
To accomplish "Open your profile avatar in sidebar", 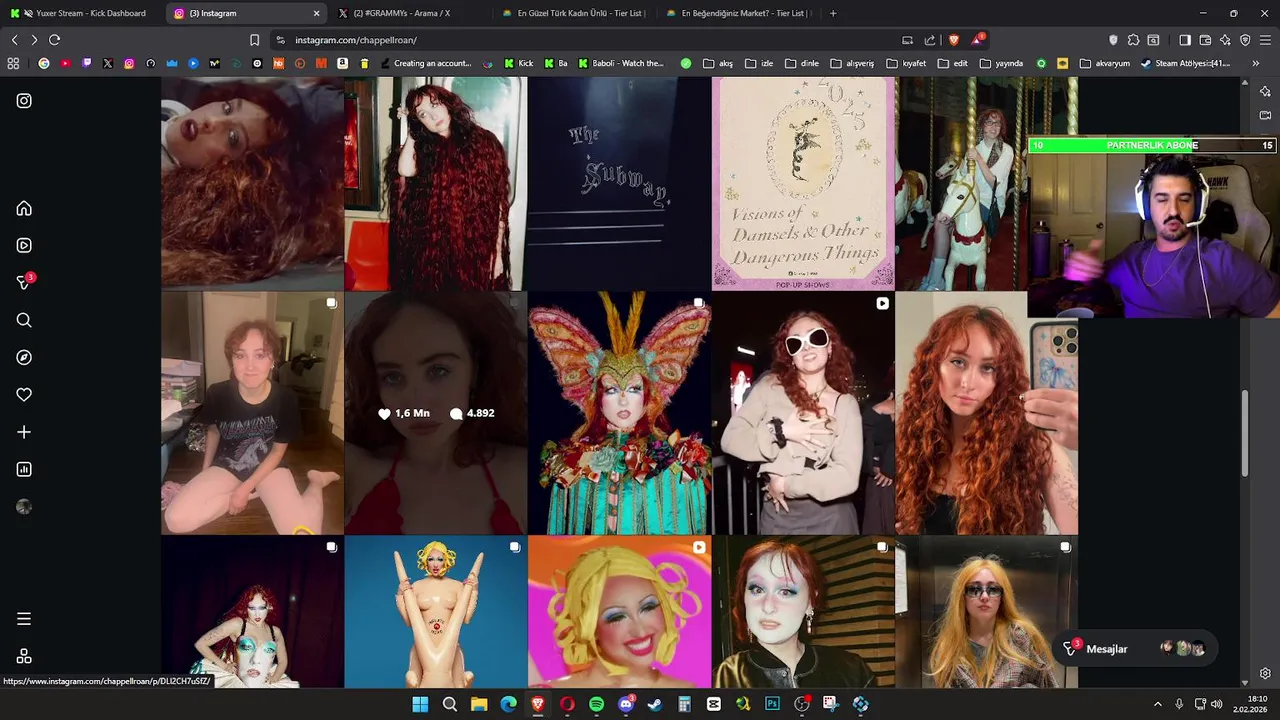I will click(x=24, y=507).
